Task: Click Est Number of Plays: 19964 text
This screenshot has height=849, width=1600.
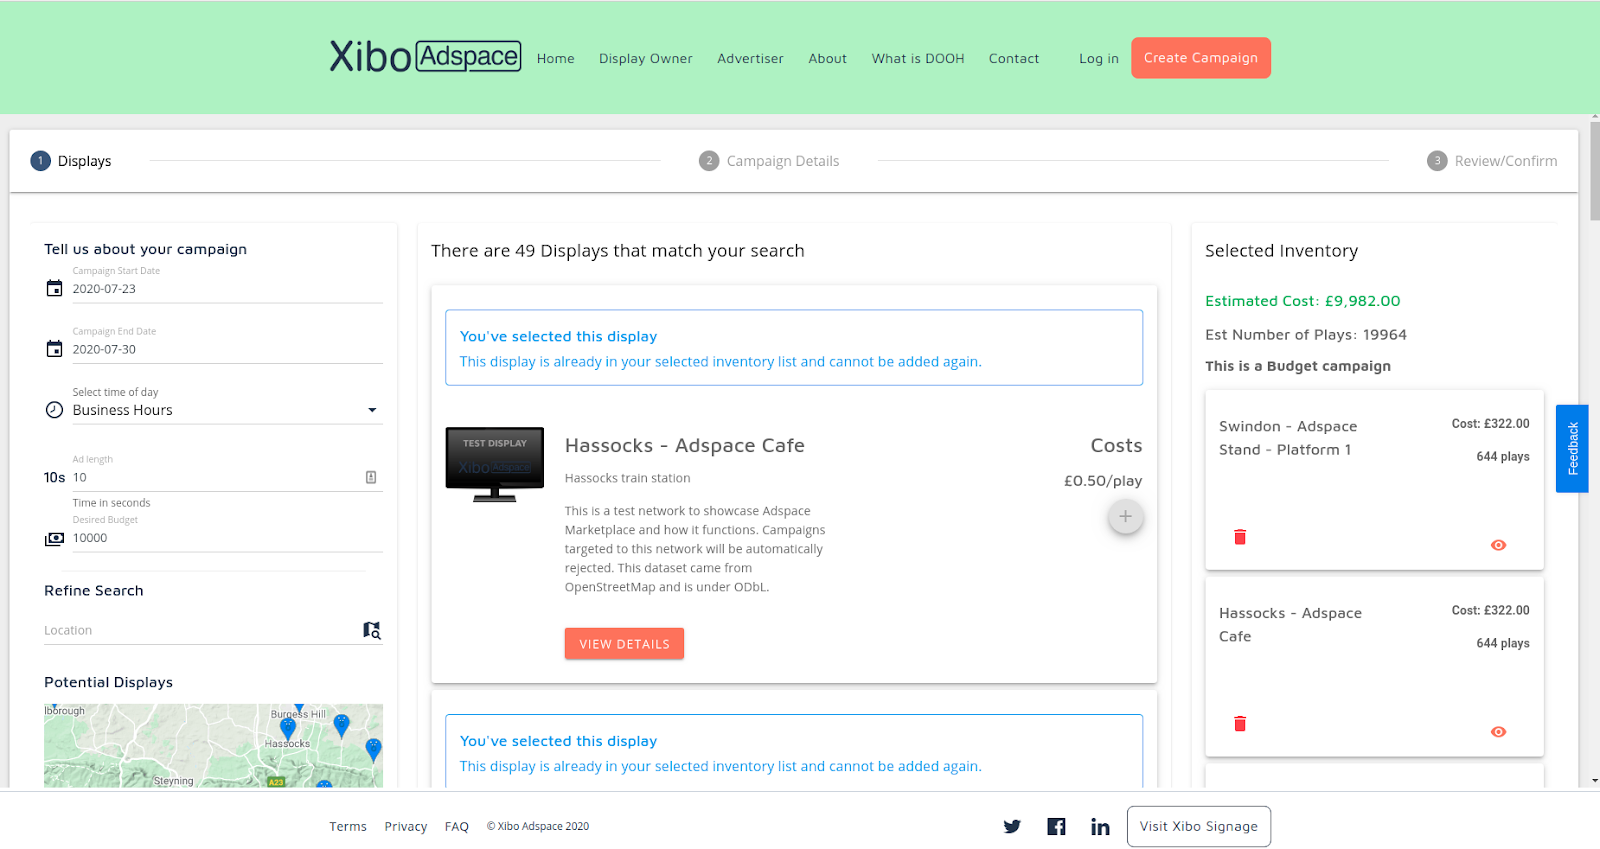Action: (1305, 334)
